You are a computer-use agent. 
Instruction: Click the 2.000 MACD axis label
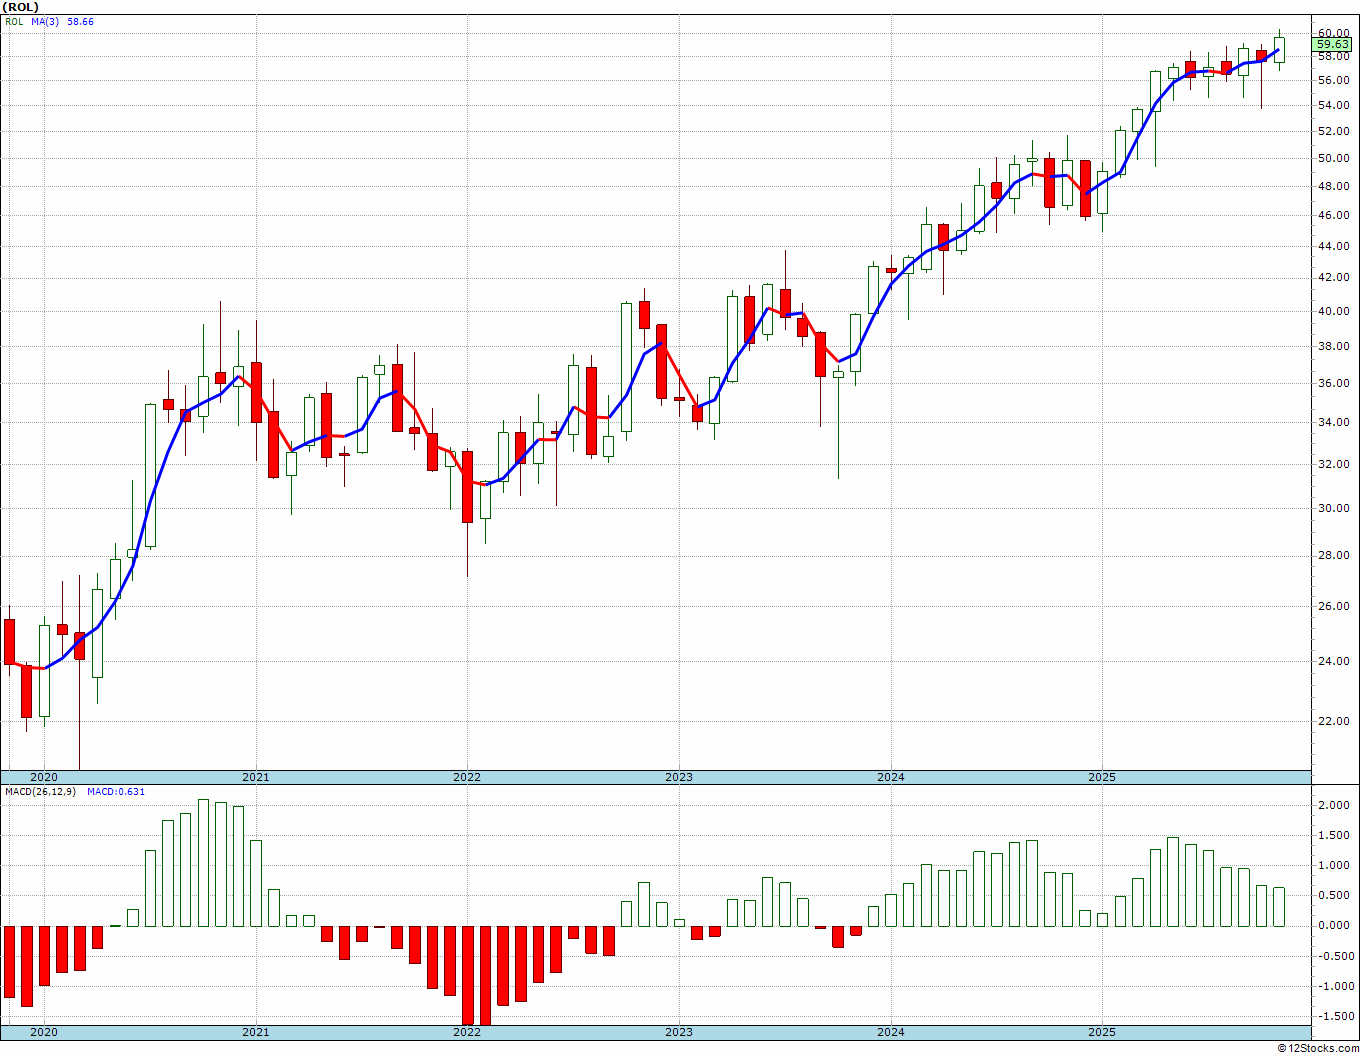pyautogui.click(x=1333, y=805)
